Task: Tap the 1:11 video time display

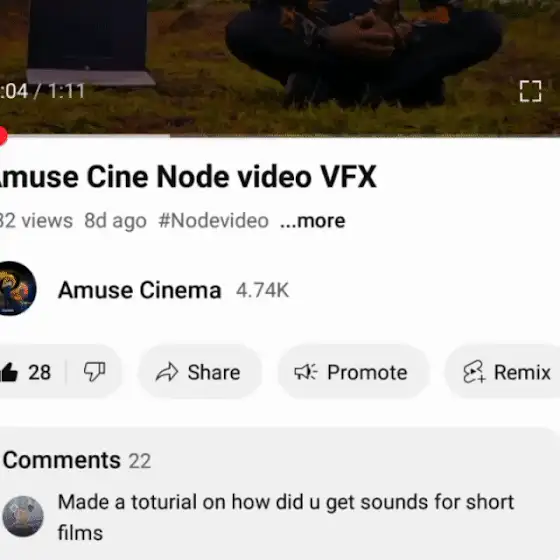Action: tap(66, 91)
